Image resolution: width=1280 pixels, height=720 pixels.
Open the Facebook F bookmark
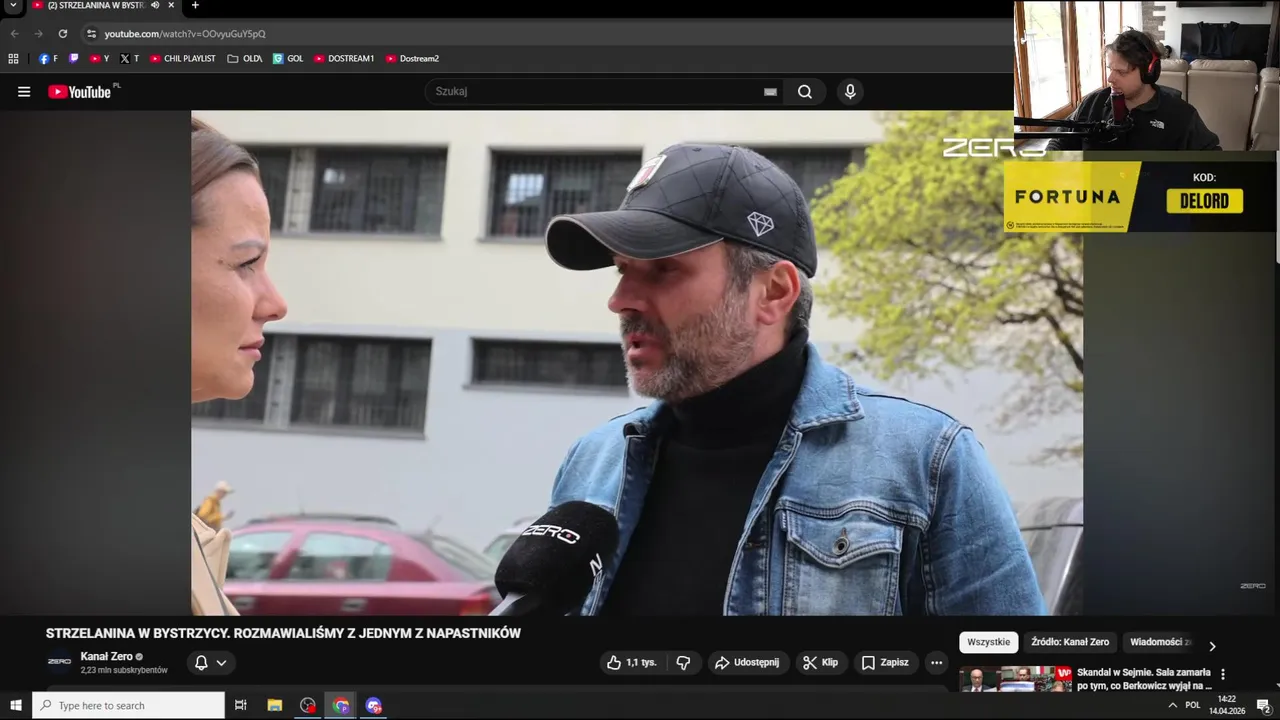coord(48,59)
